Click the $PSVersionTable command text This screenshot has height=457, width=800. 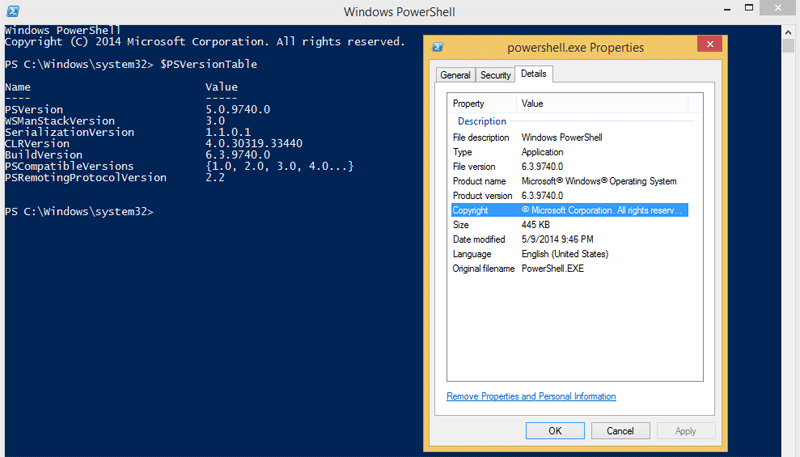coord(209,64)
